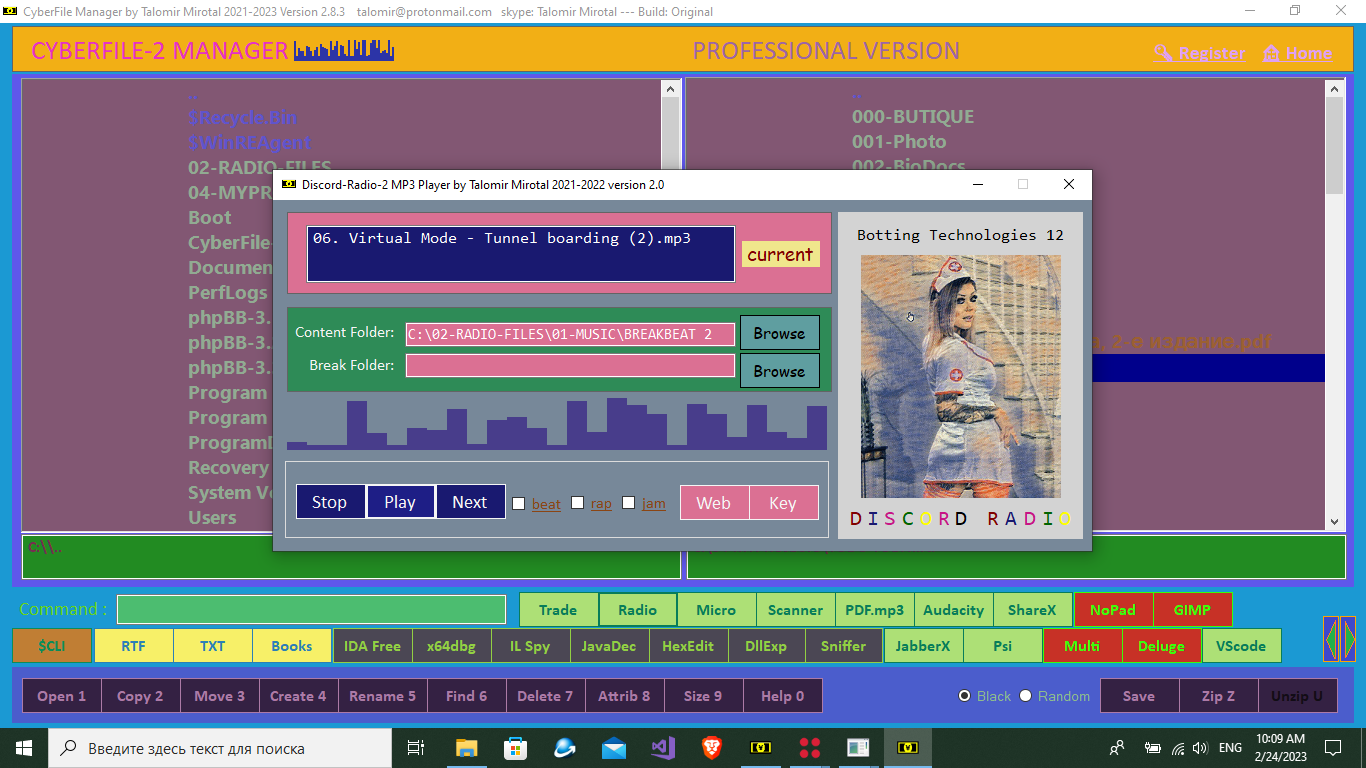
Task: Check the battery status tray icon
Action: [x=1153, y=747]
